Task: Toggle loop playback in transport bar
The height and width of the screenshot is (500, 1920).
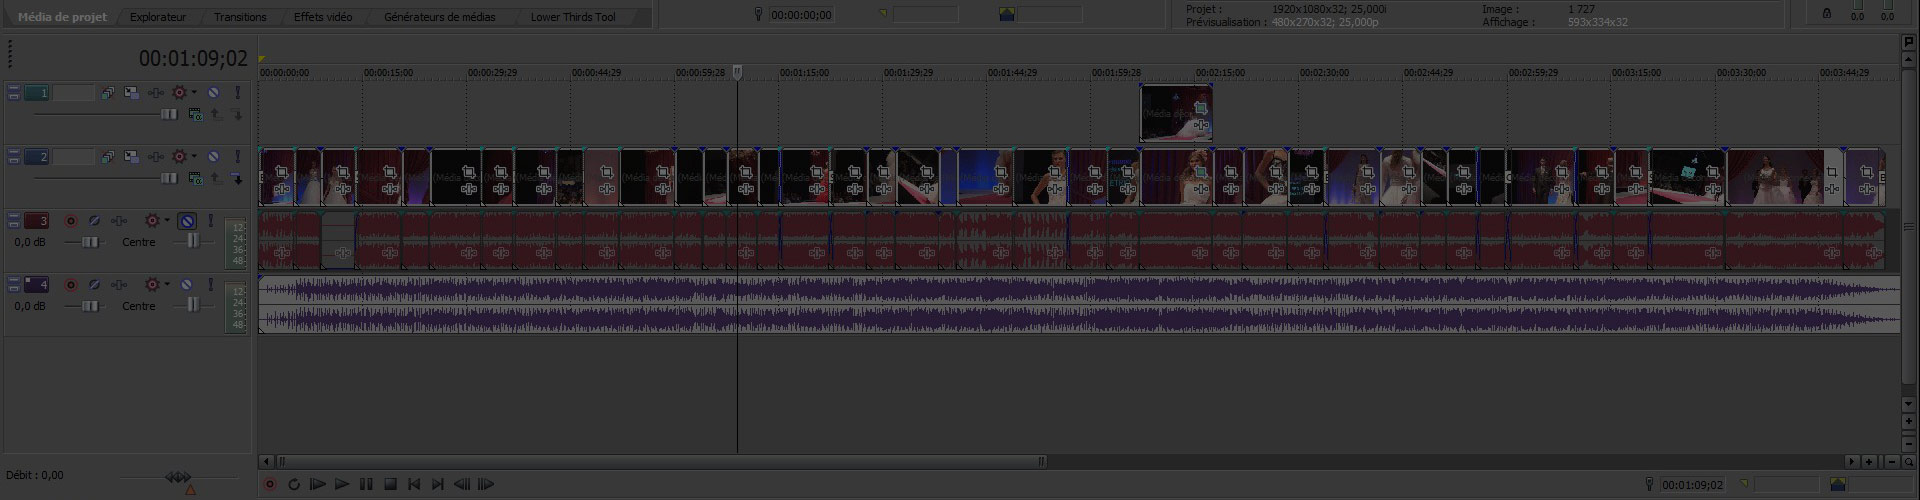Action: [x=294, y=484]
